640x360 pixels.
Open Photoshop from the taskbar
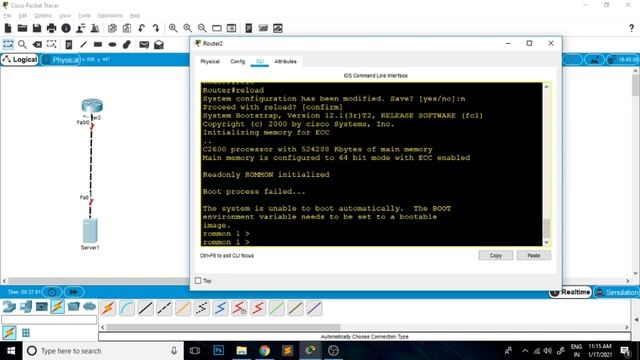click(x=219, y=351)
